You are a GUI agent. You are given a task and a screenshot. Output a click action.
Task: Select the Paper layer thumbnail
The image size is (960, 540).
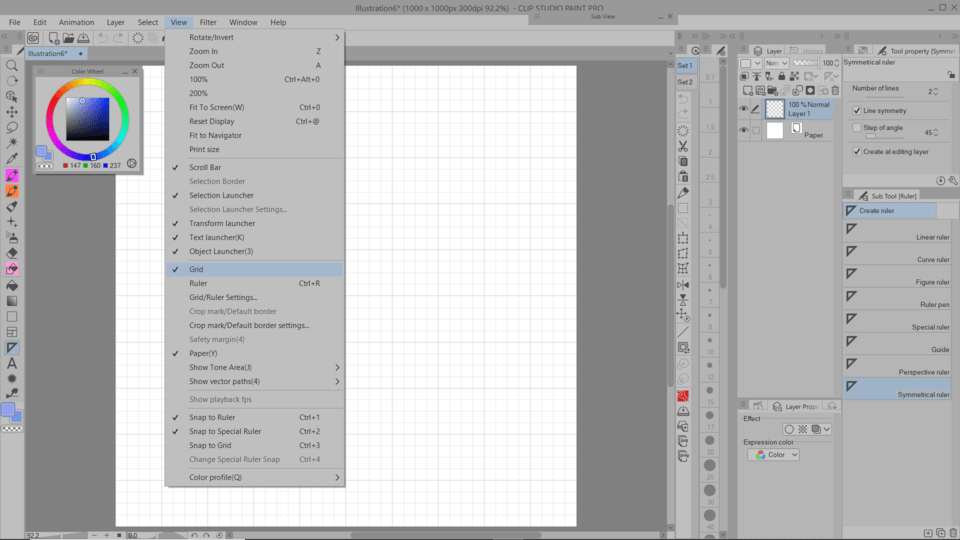tap(775, 131)
